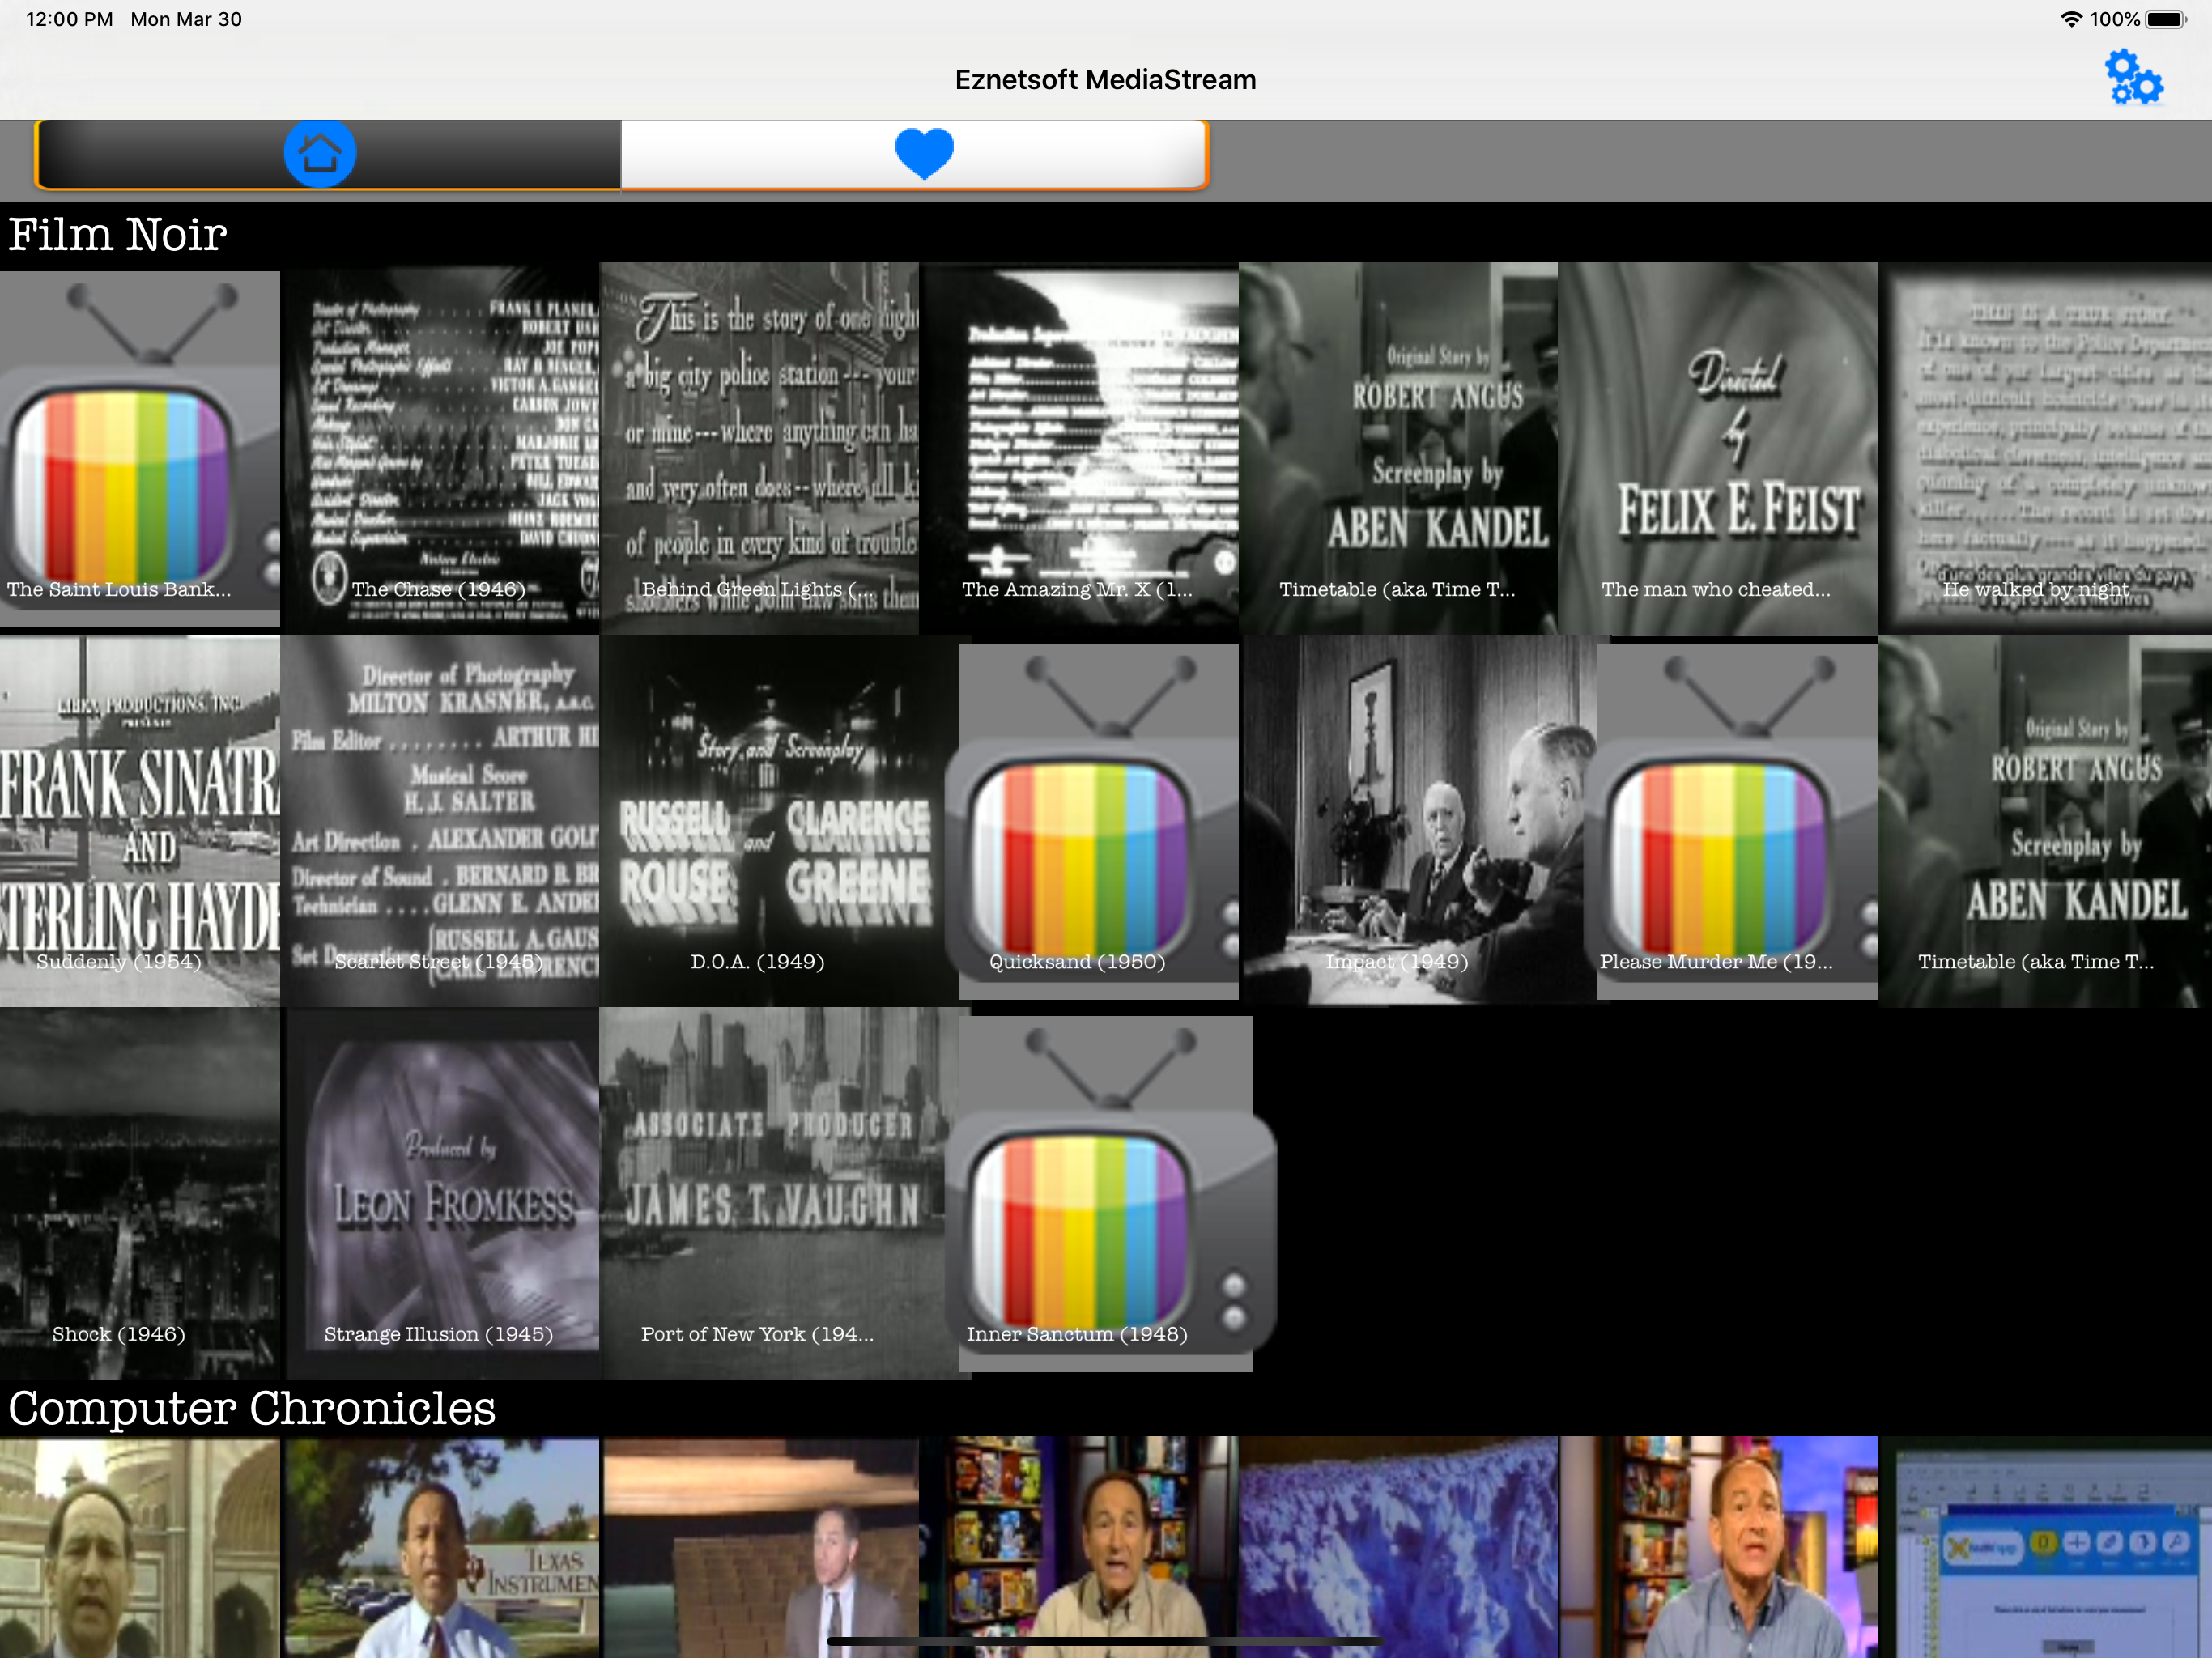The height and width of the screenshot is (1658, 2212).
Task: Open The Amazing Mr. X thumbnail
Action: pos(1079,449)
